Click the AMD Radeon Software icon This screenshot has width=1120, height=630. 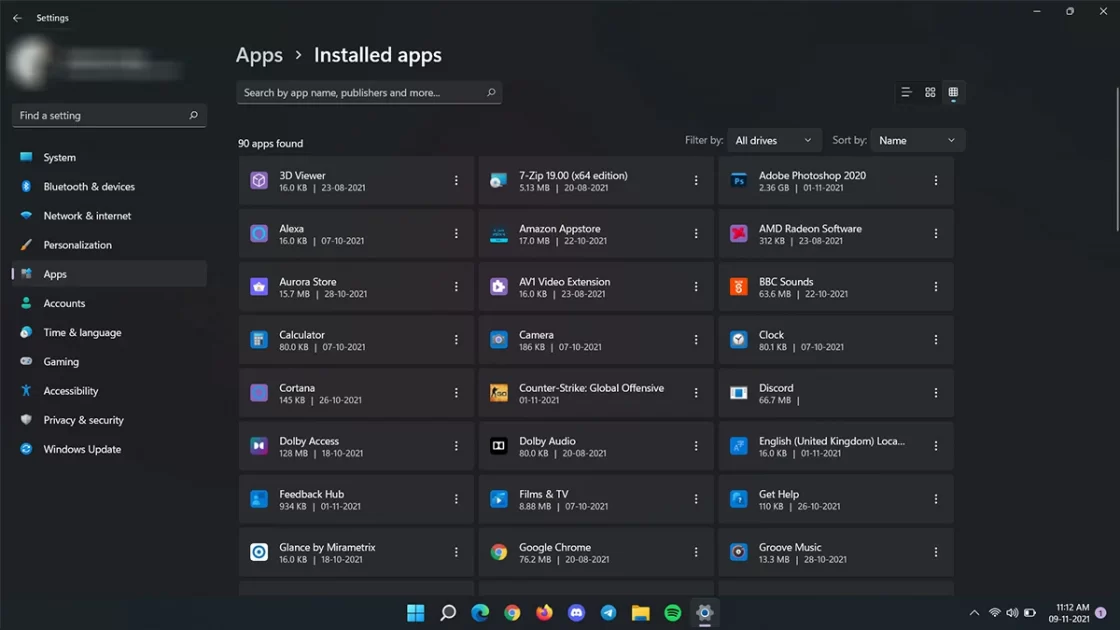pyautogui.click(x=738, y=234)
